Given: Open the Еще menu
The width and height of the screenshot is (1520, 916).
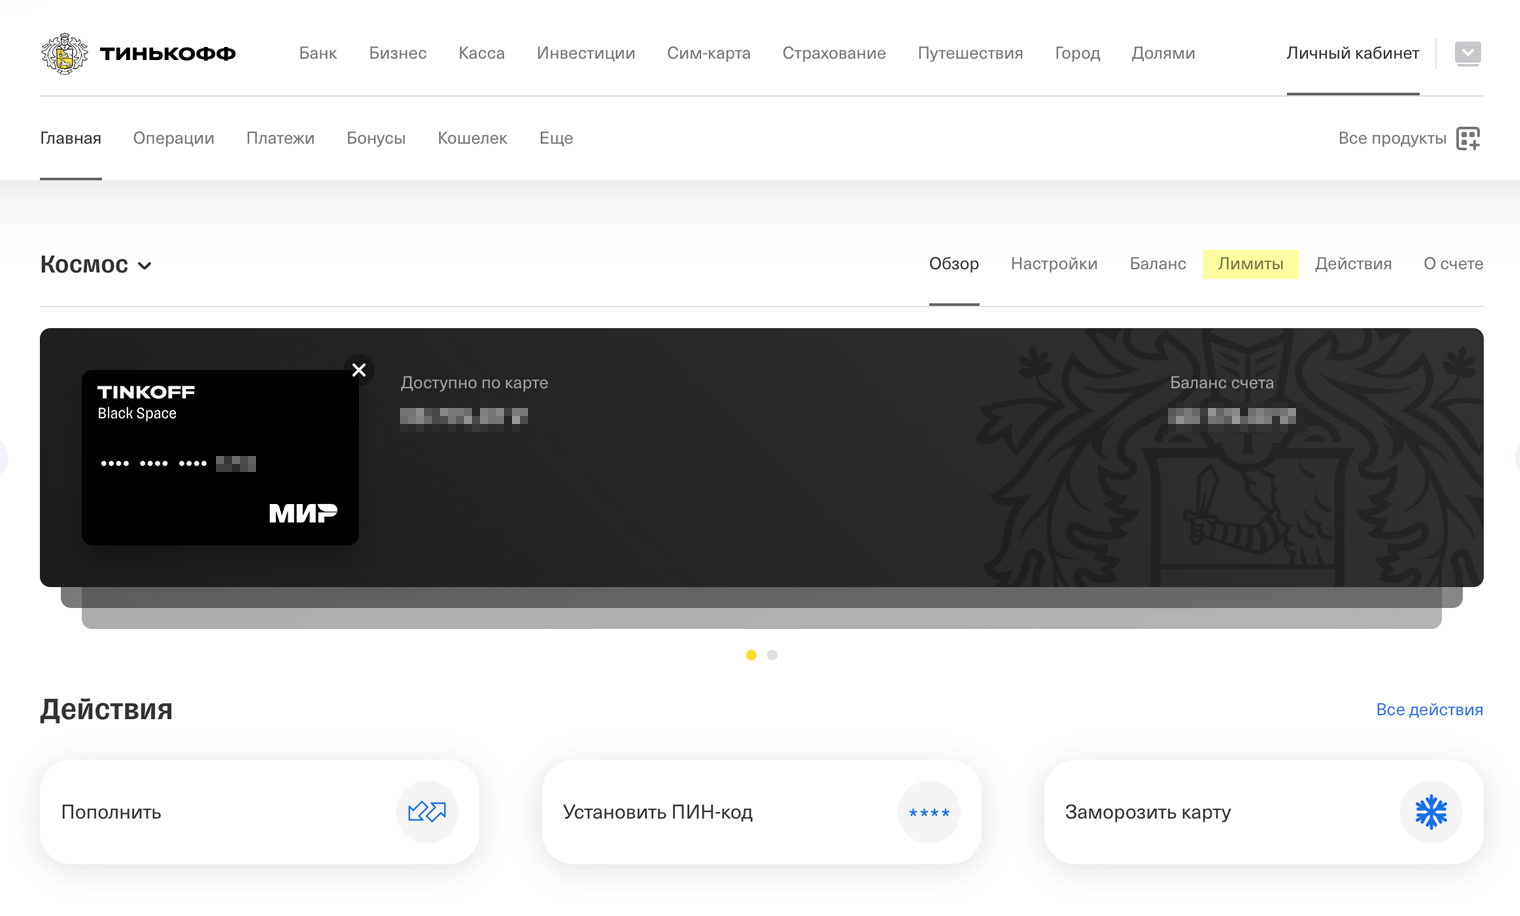Looking at the screenshot, I should pyautogui.click(x=556, y=138).
